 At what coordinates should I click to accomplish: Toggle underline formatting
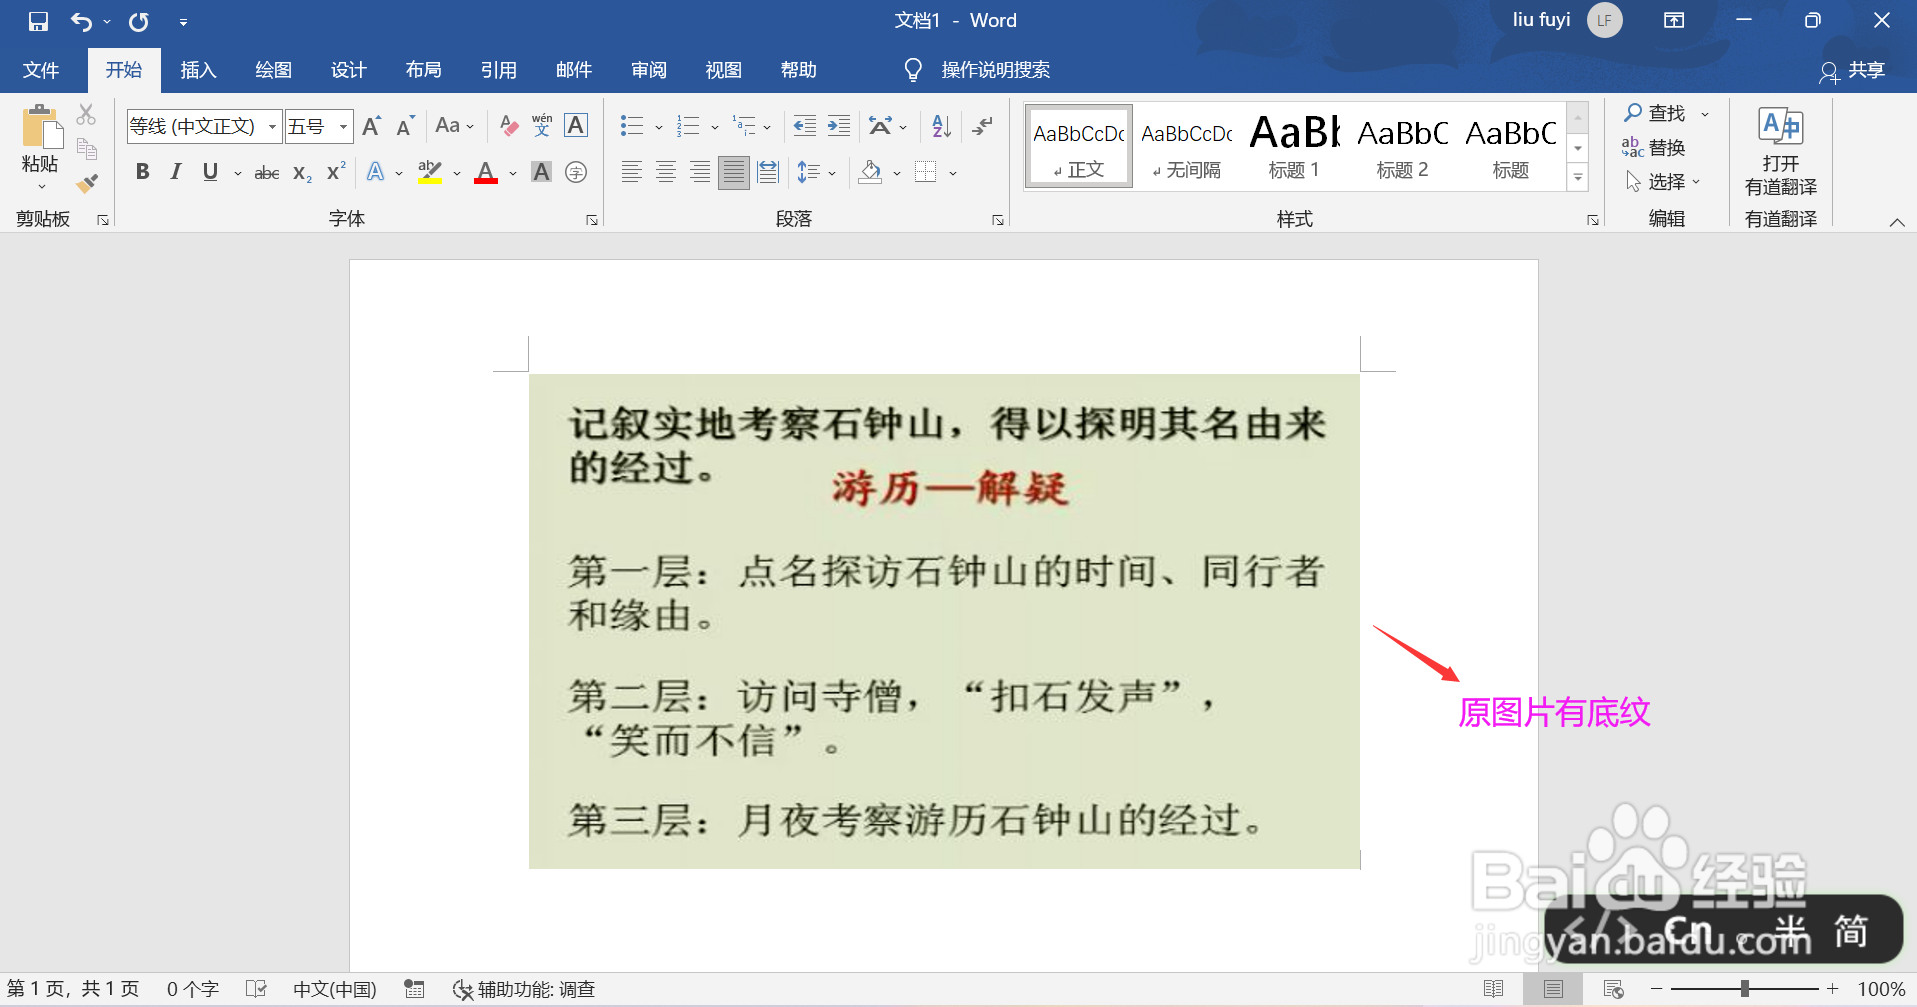pos(209,171)
